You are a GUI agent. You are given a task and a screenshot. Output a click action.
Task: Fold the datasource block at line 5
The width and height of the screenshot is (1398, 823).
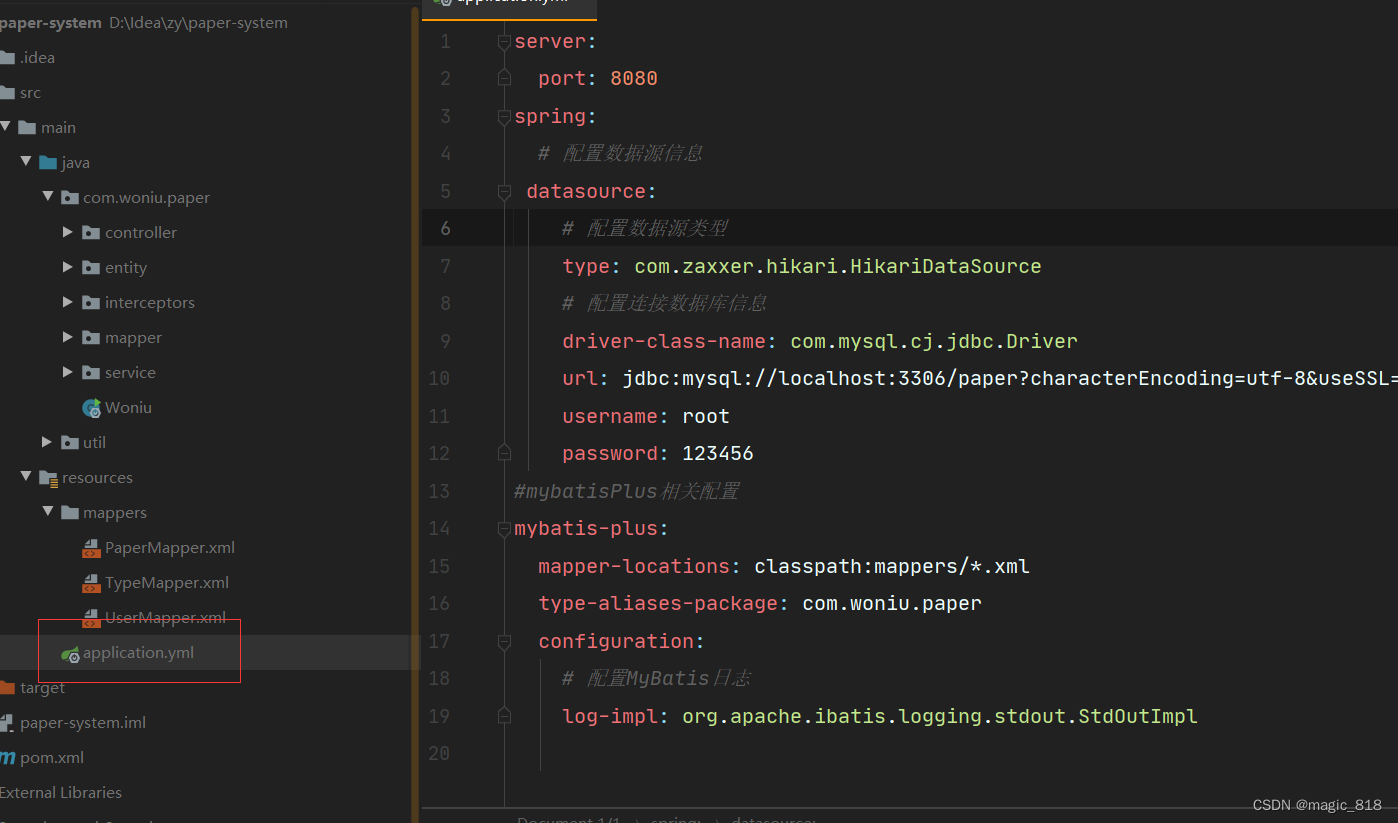504,191
